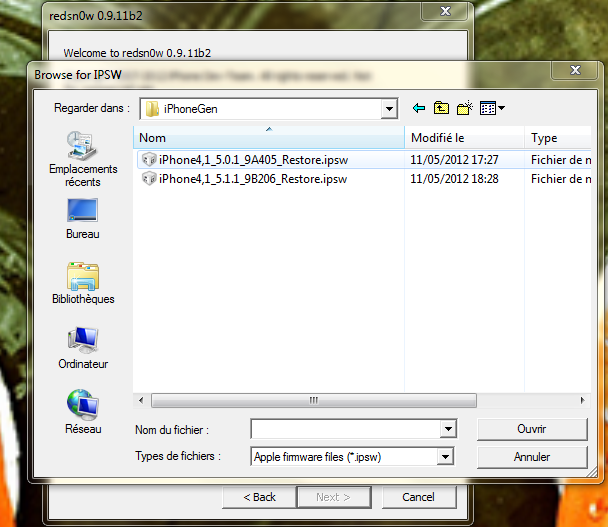This screenshot has height=527, width=608.
Task: Click the Annuler button
Action: pyautogui.click(x=532, y=457)
